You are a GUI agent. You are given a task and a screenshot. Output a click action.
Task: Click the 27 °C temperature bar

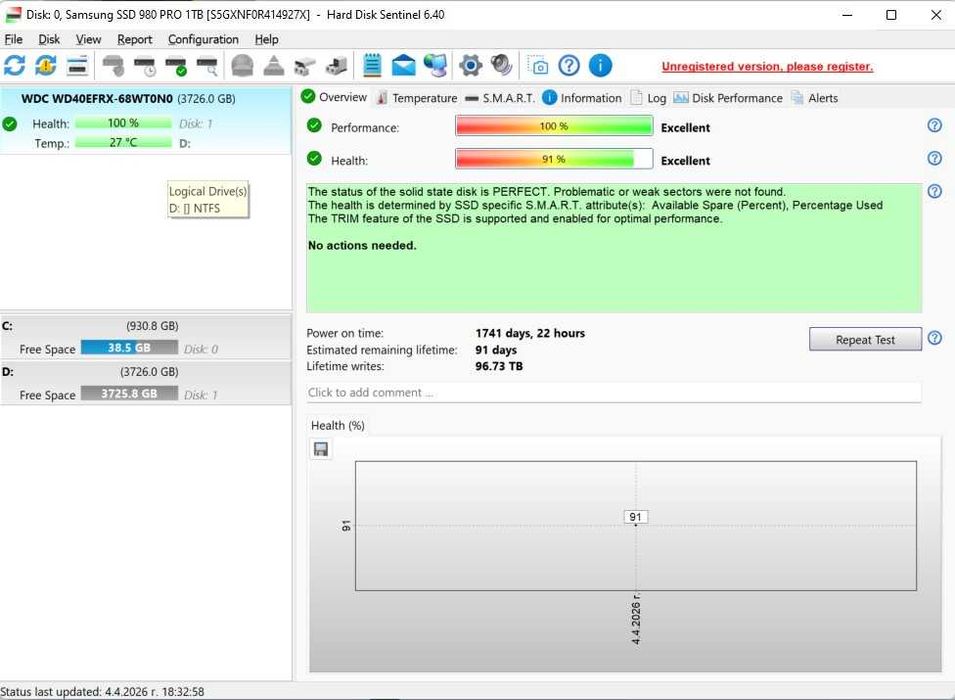[124, 143]
